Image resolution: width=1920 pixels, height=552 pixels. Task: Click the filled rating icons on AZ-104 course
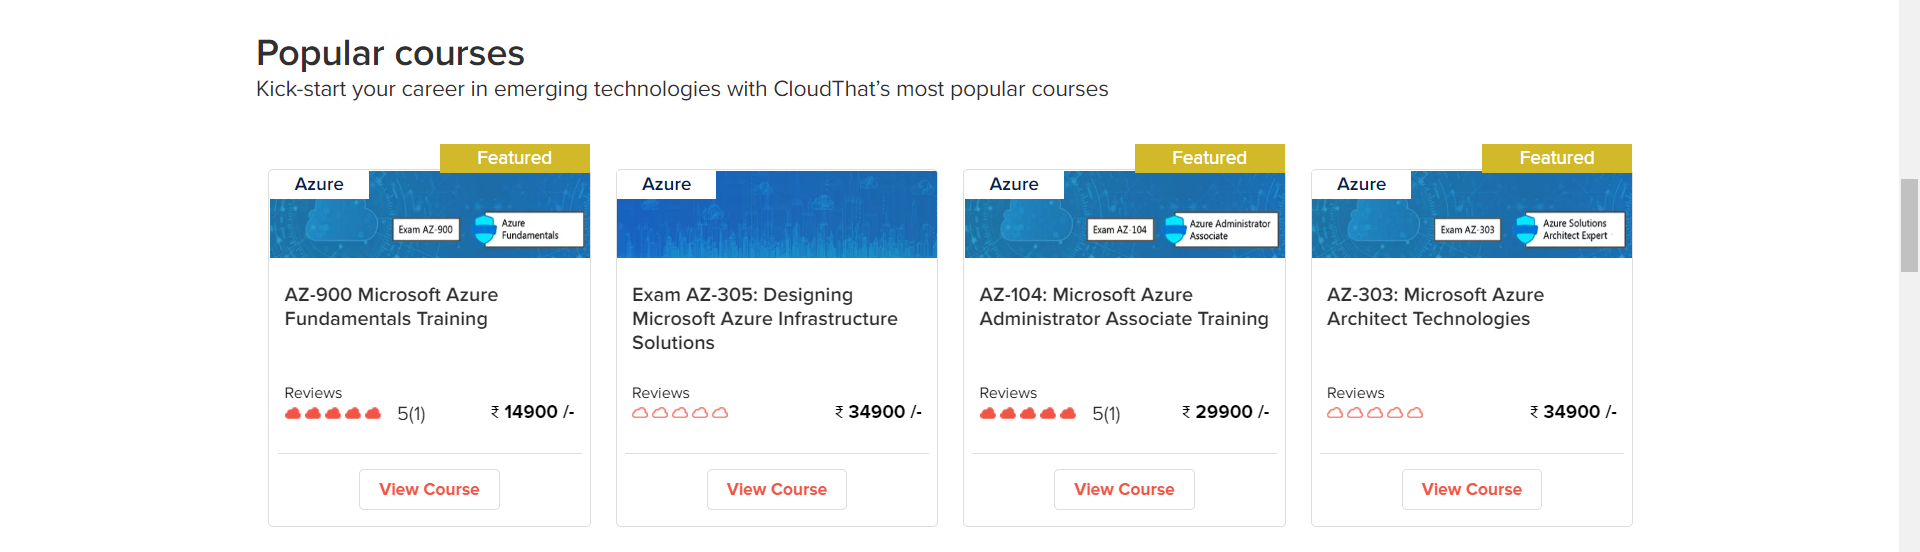(1028, 413)
